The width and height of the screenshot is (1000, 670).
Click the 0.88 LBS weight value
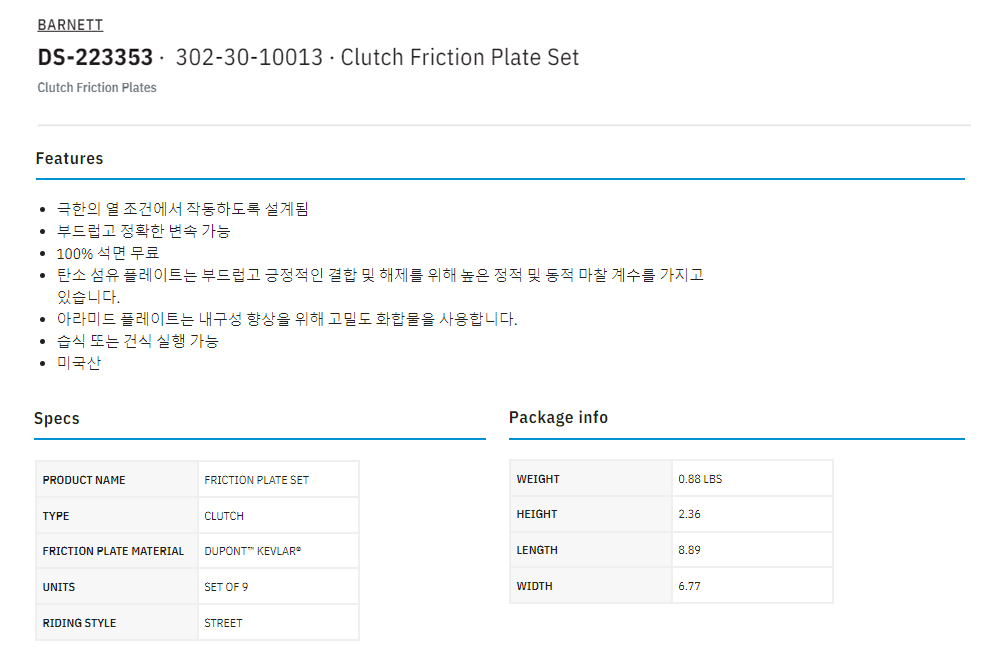[x=700, y=479]
